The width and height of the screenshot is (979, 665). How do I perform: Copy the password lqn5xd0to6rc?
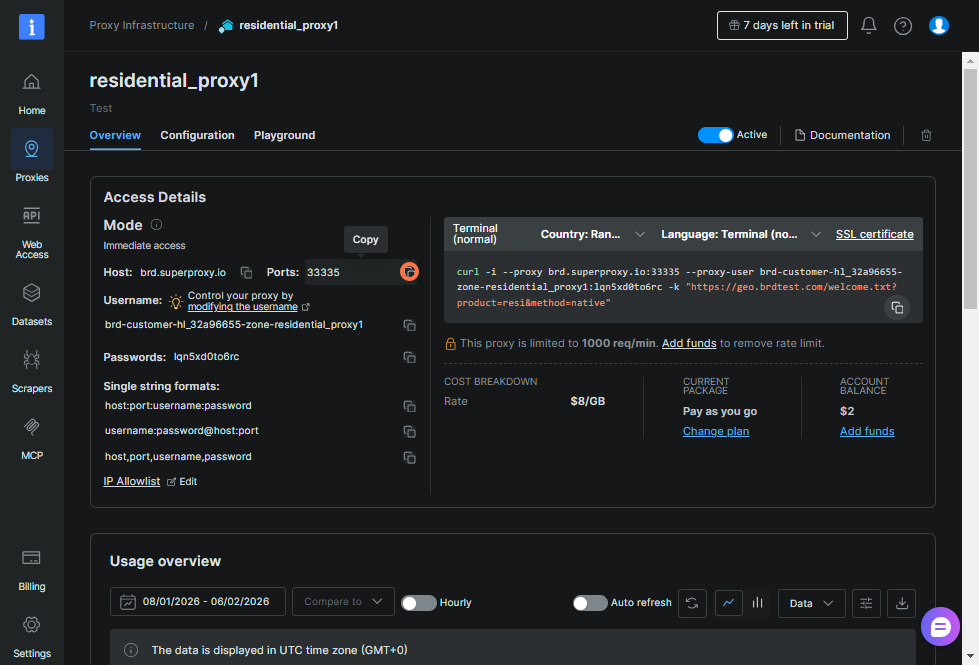409,357
